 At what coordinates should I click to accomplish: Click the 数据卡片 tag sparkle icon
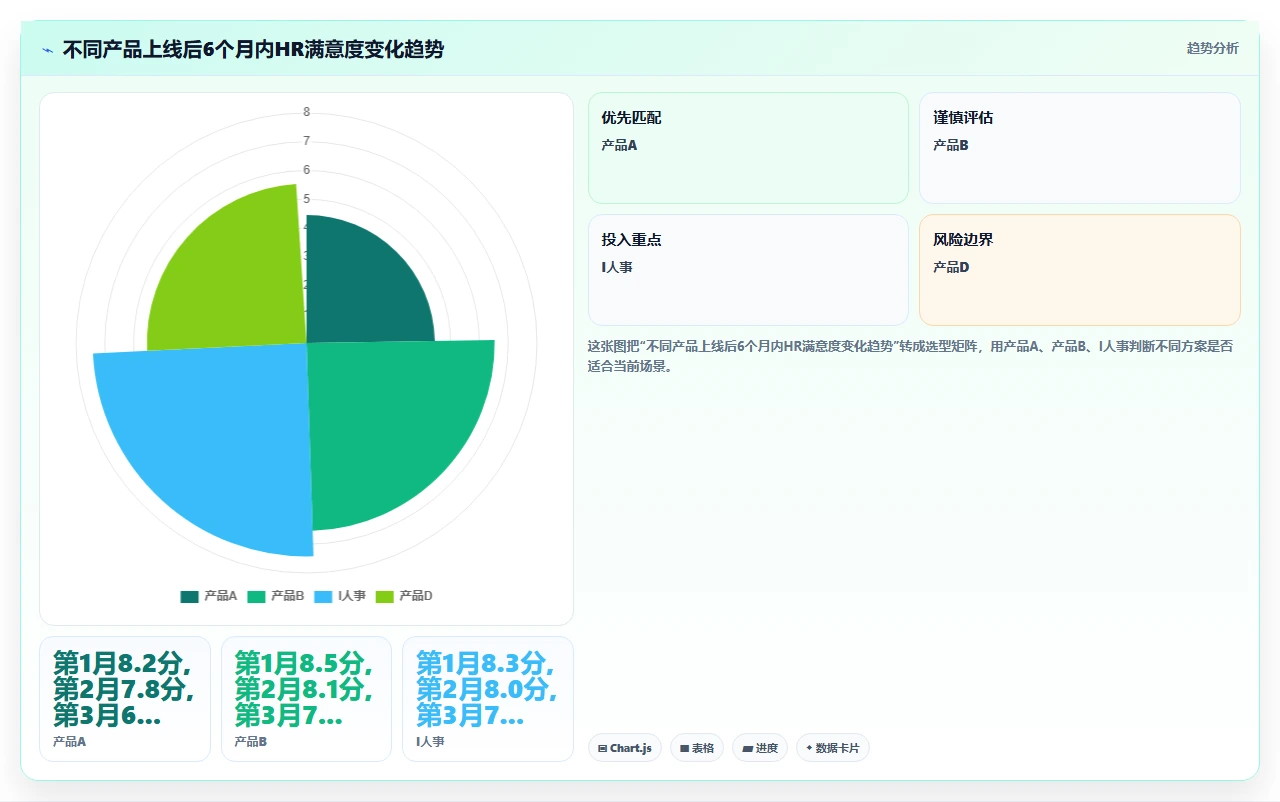coord(809,748)
